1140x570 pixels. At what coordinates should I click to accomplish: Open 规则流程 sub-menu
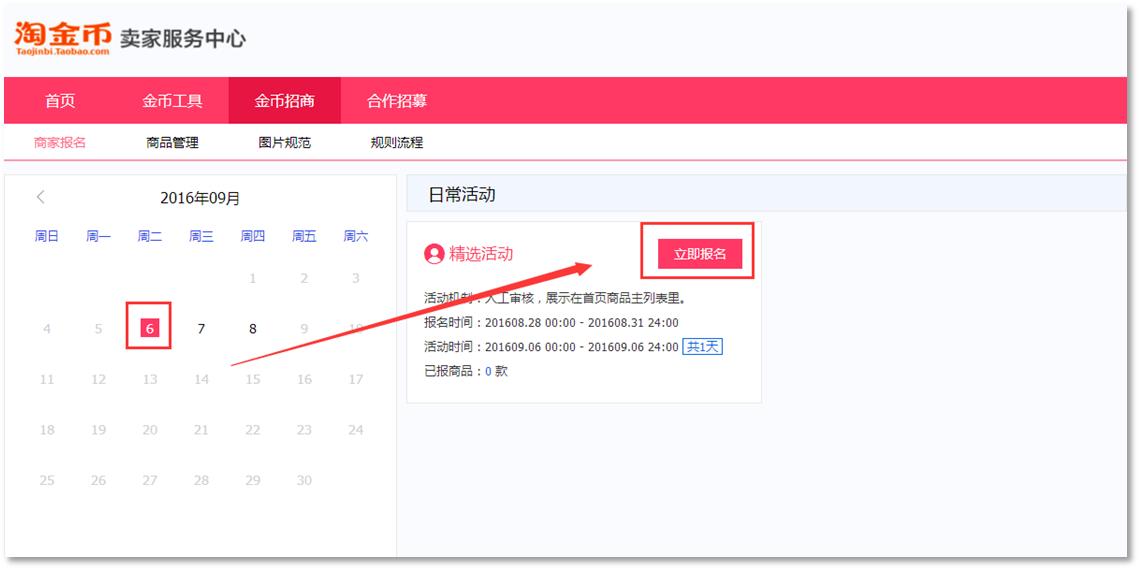pyautogui.click(x=397, y=142)
